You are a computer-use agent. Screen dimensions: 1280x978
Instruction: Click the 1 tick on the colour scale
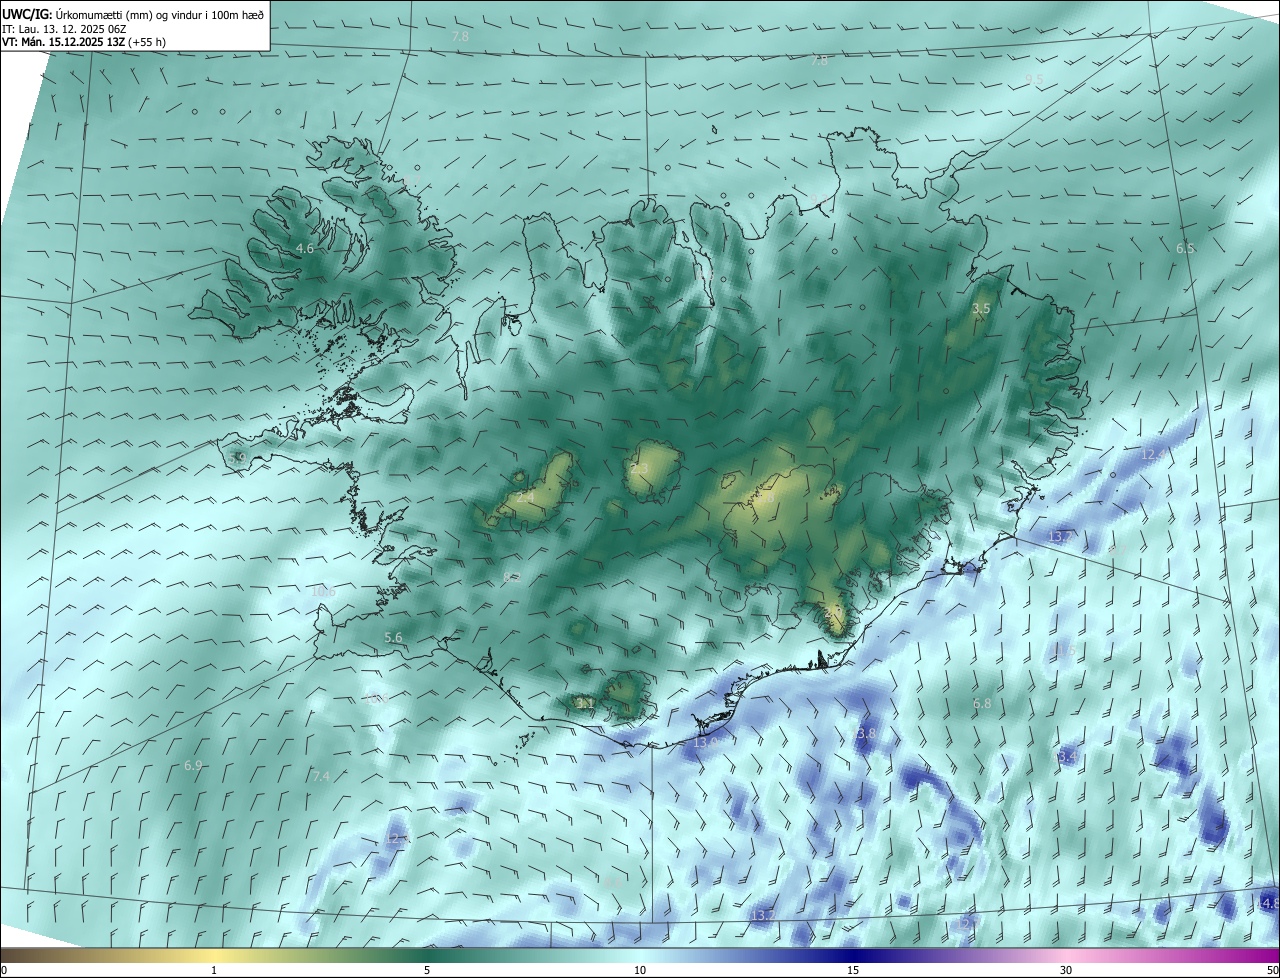pos(214,970)
